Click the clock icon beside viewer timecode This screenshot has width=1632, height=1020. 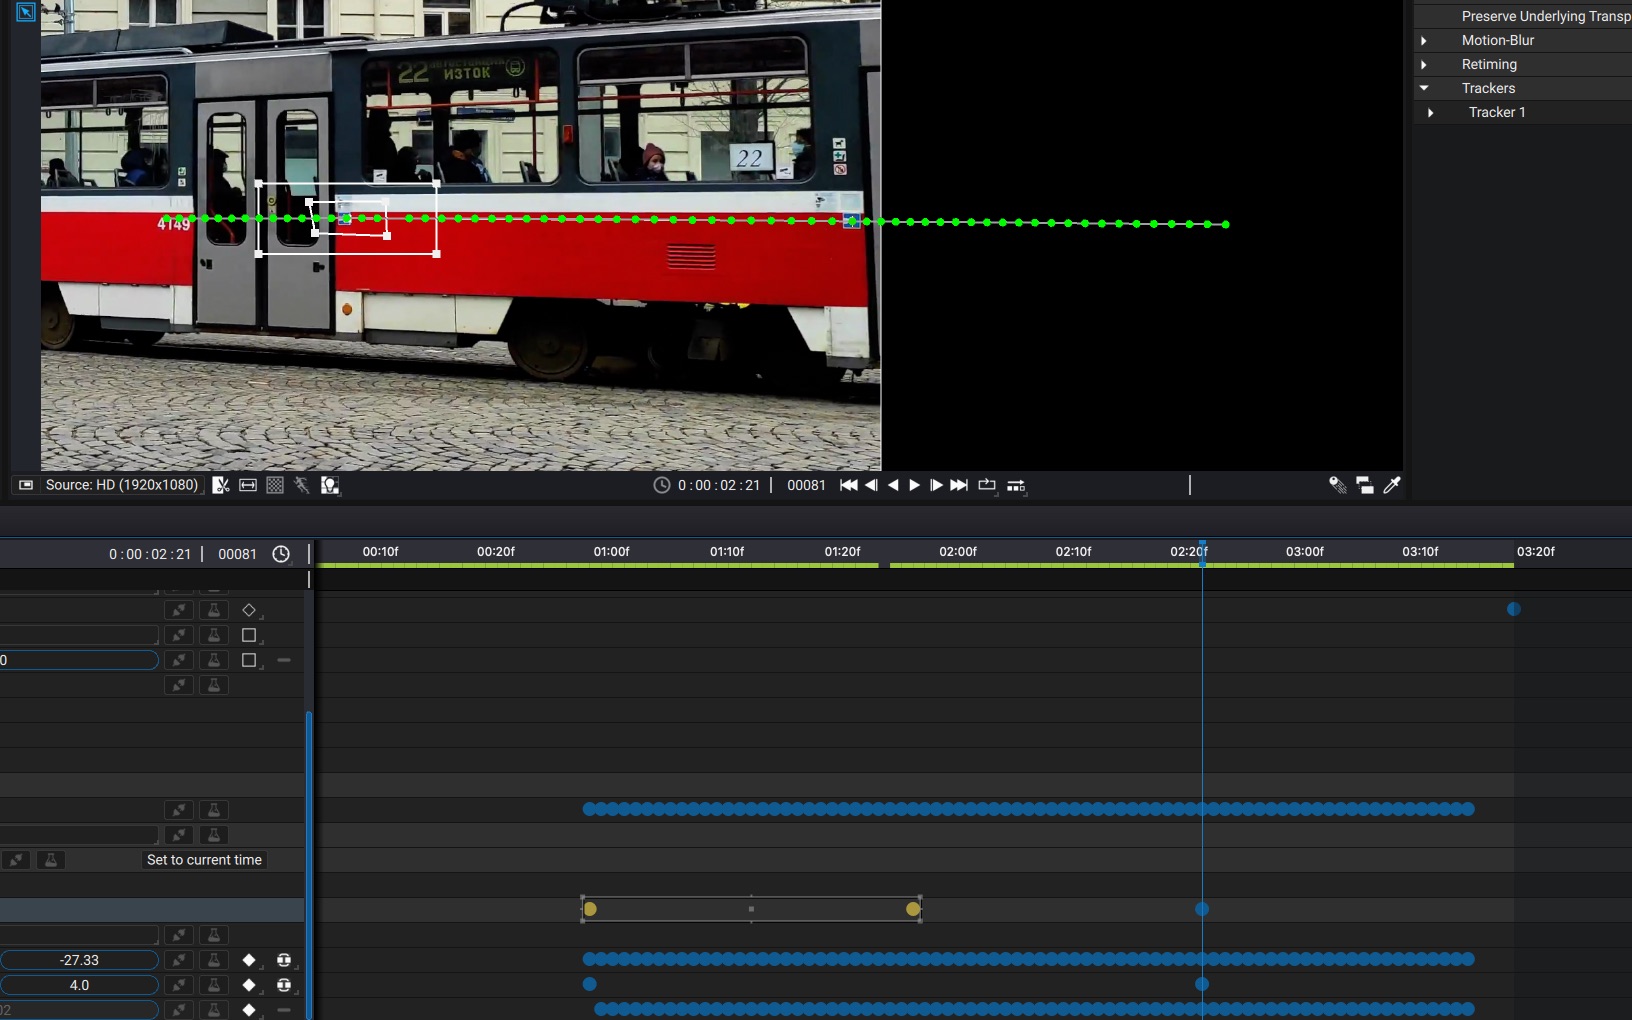click(662, 485)
